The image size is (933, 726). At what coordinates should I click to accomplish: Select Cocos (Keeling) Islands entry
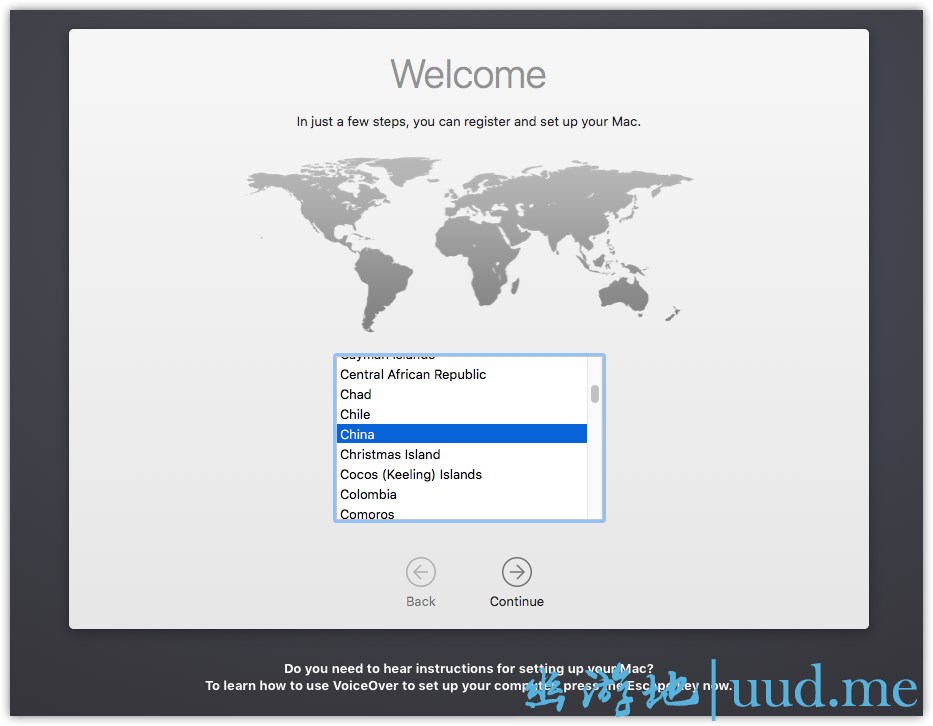[411, 474]
